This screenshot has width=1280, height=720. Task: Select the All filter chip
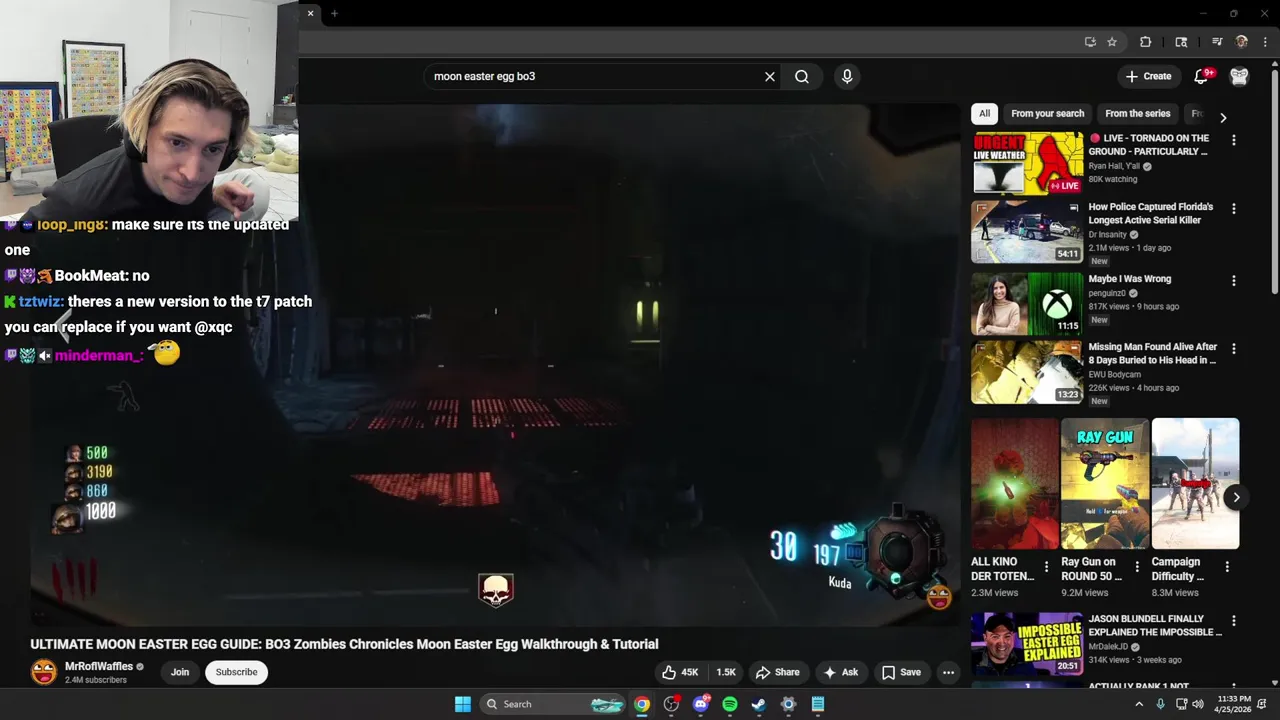click(984, 114)
